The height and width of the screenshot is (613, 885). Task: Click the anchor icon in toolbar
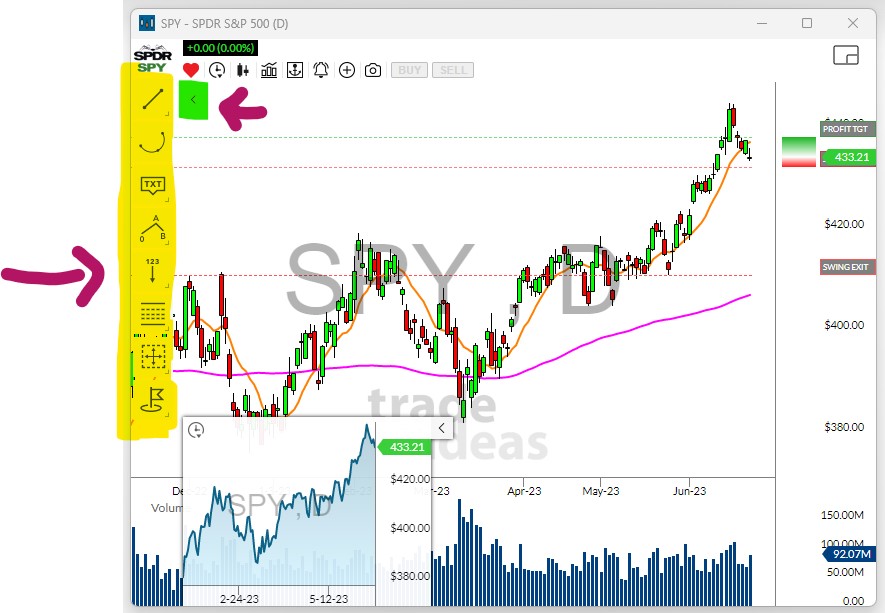coord(295,70)
